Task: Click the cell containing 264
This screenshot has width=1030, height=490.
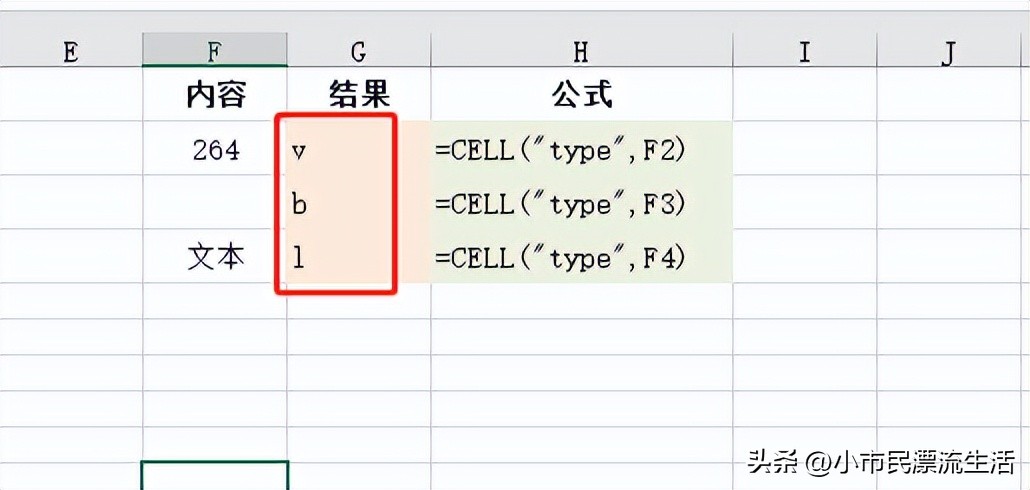Action: tap(215, 150)
